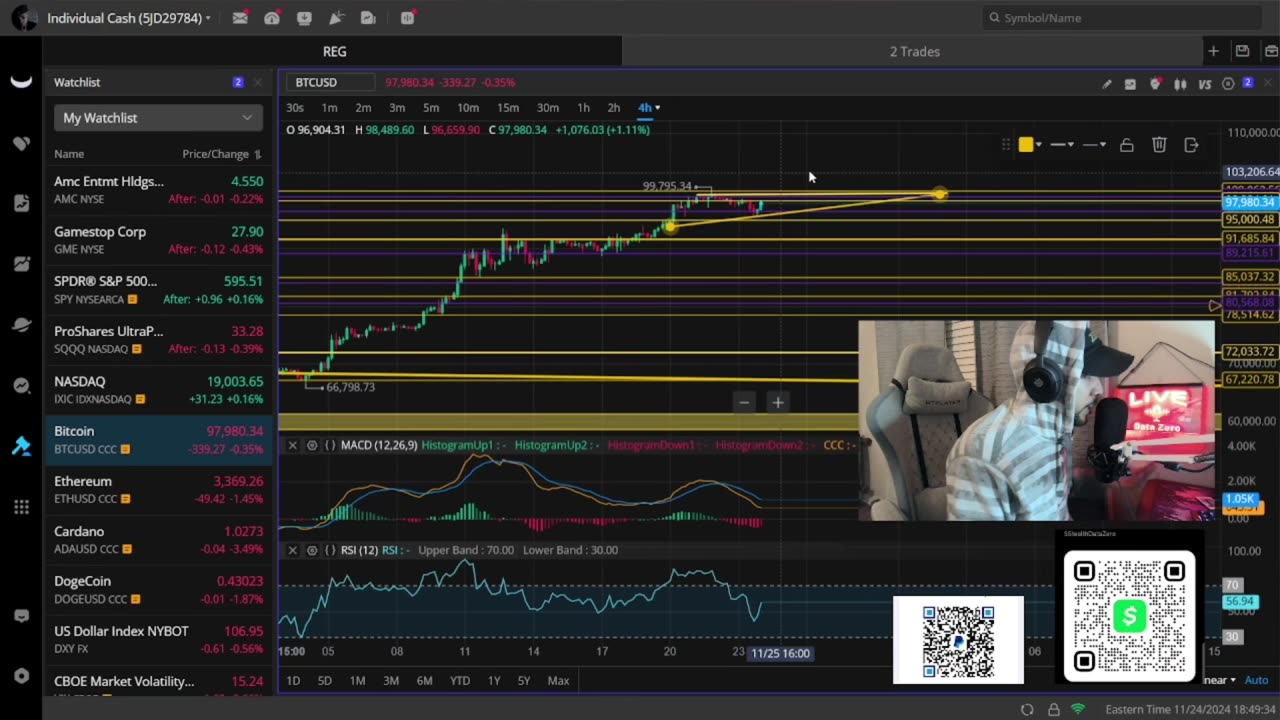Click the chart snapshot icon in chart toolbar
This screenshot has width=1280, height=720.
pyautogui.click(x=1130, y=84)
